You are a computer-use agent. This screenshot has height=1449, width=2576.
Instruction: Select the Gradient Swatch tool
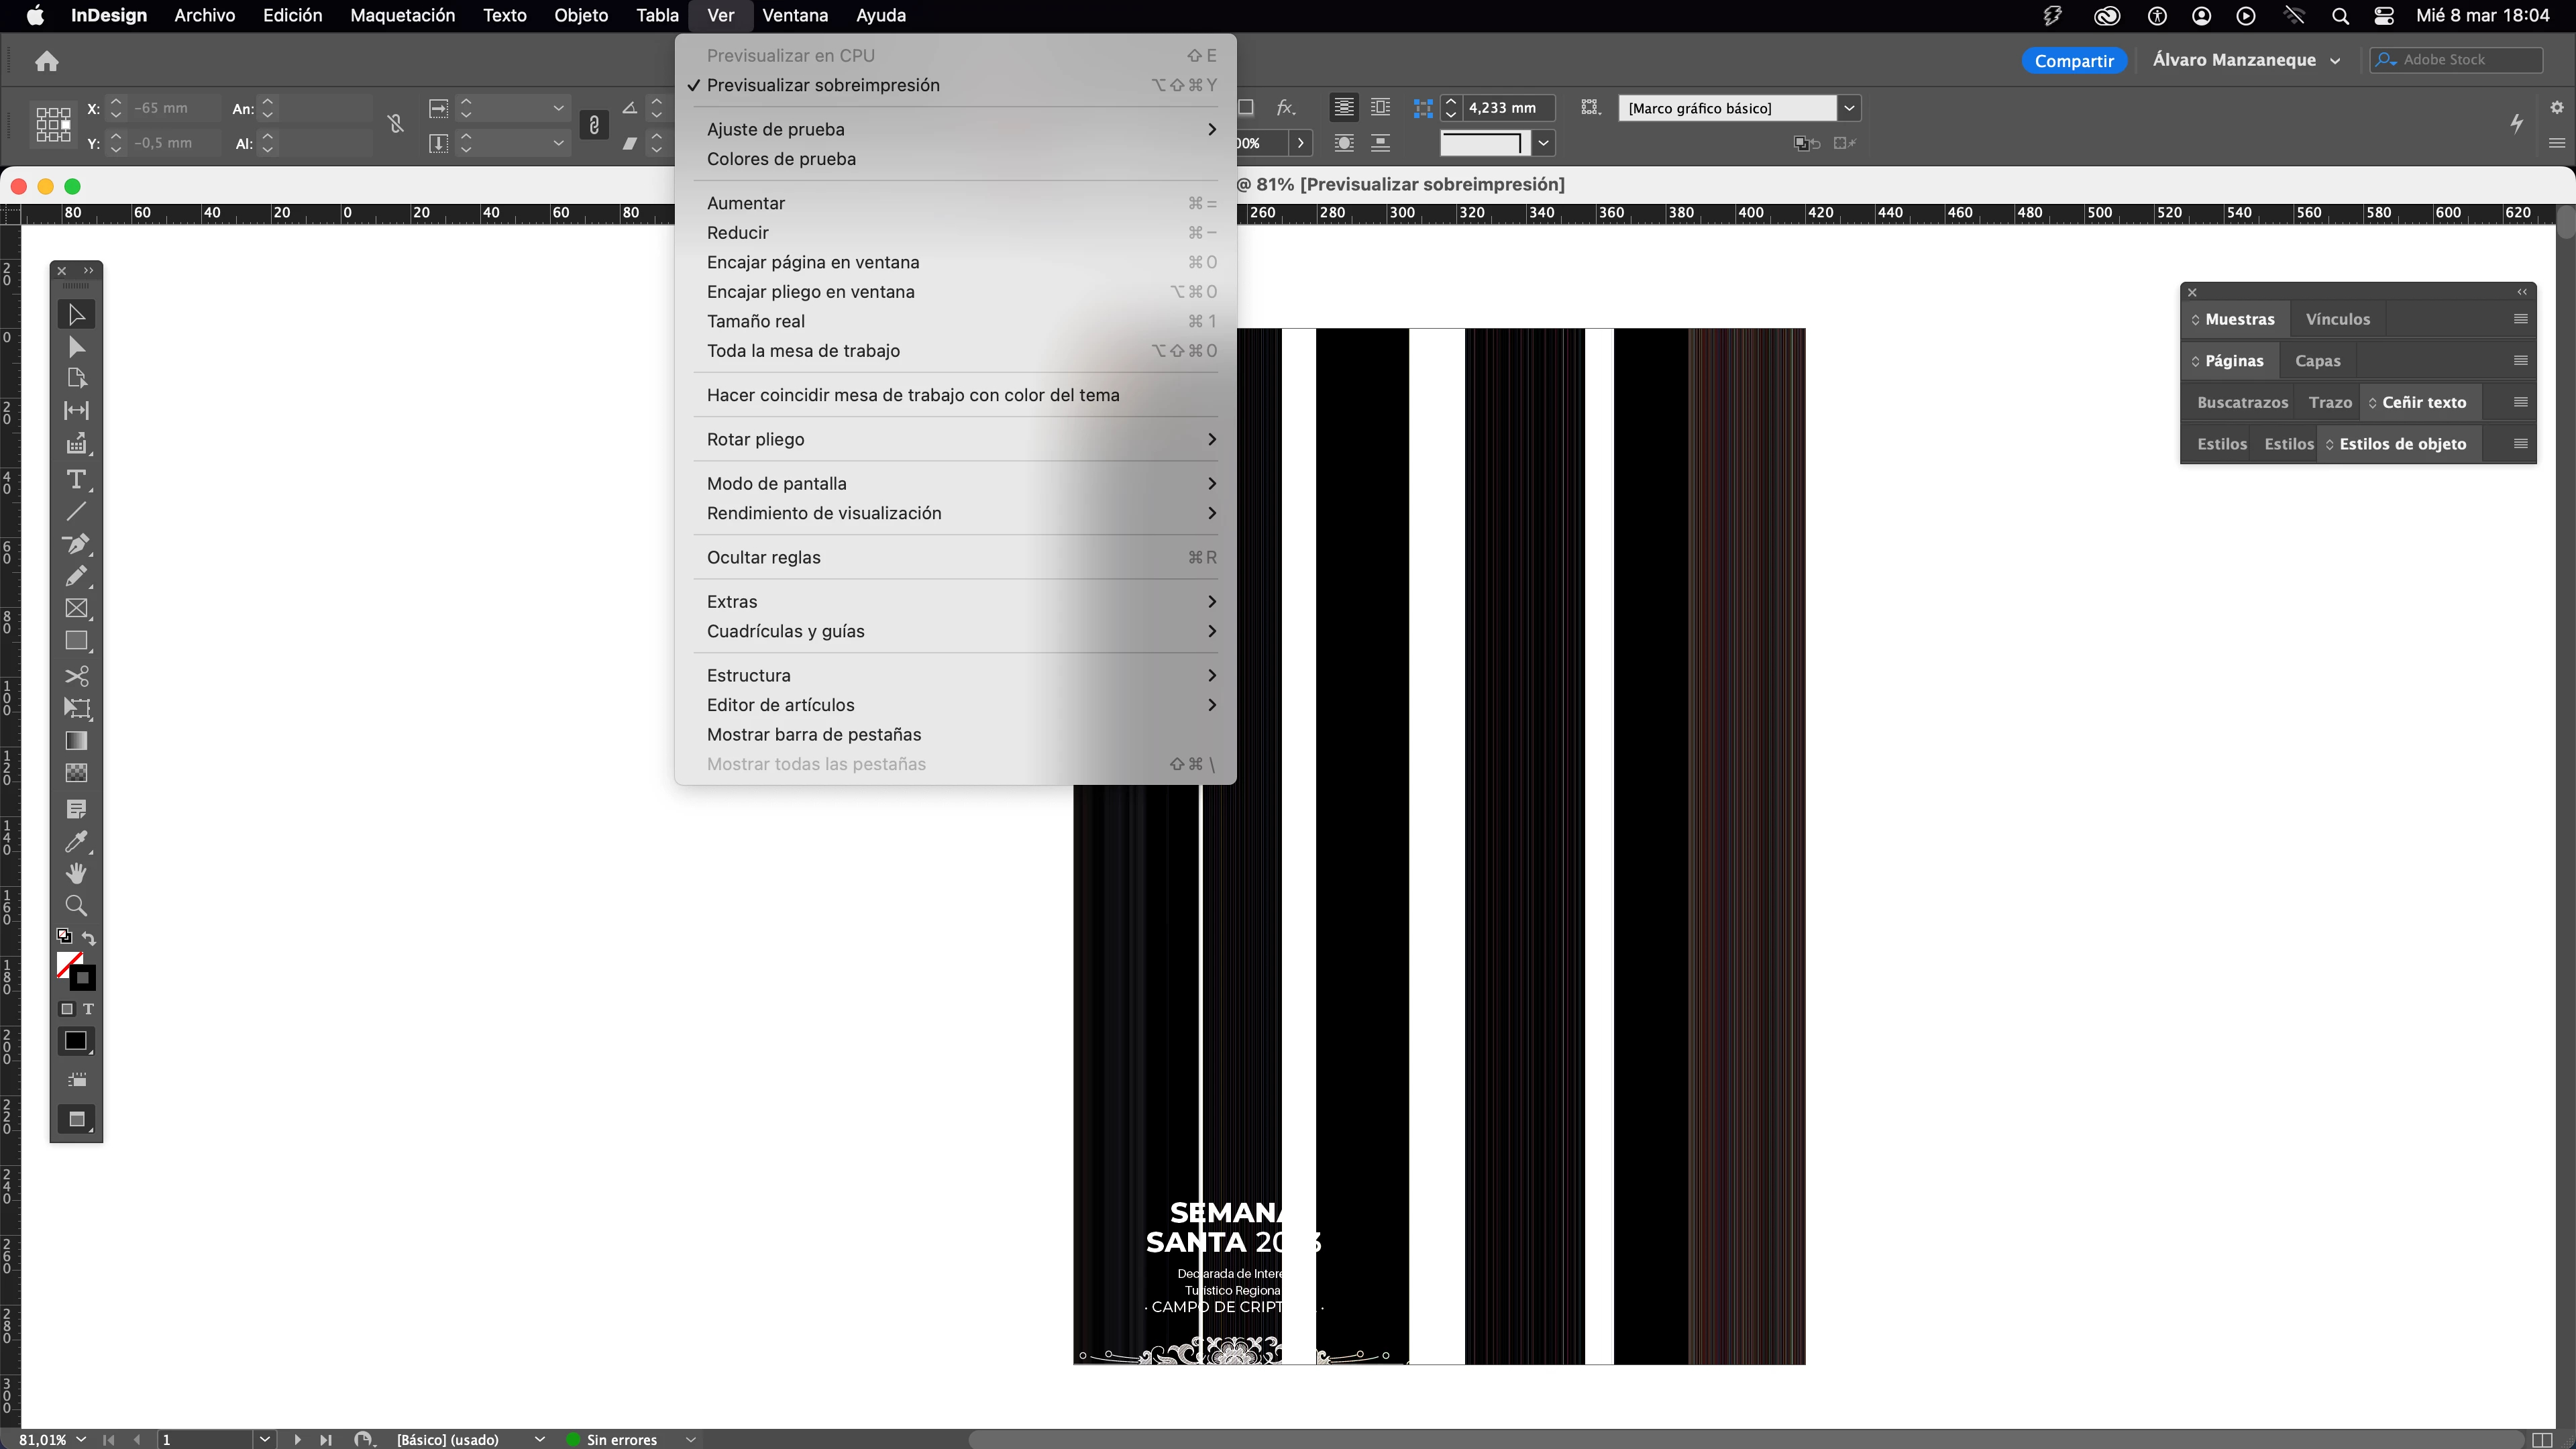(76, 741)
